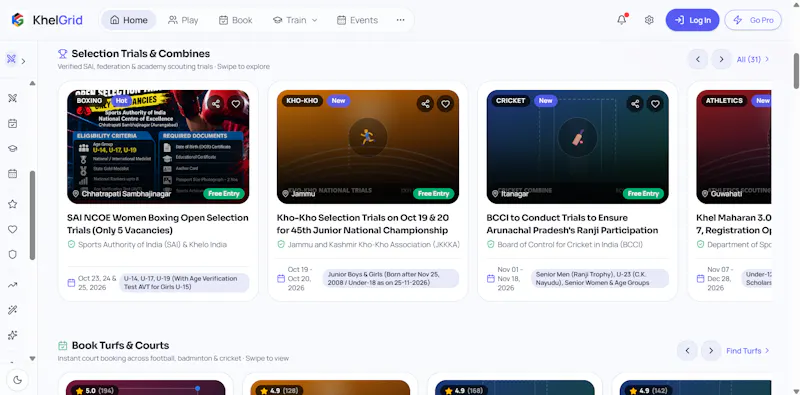The image size is (800, 395).
Task: Open the notifications bell
Action: click(x=621, y=20)
